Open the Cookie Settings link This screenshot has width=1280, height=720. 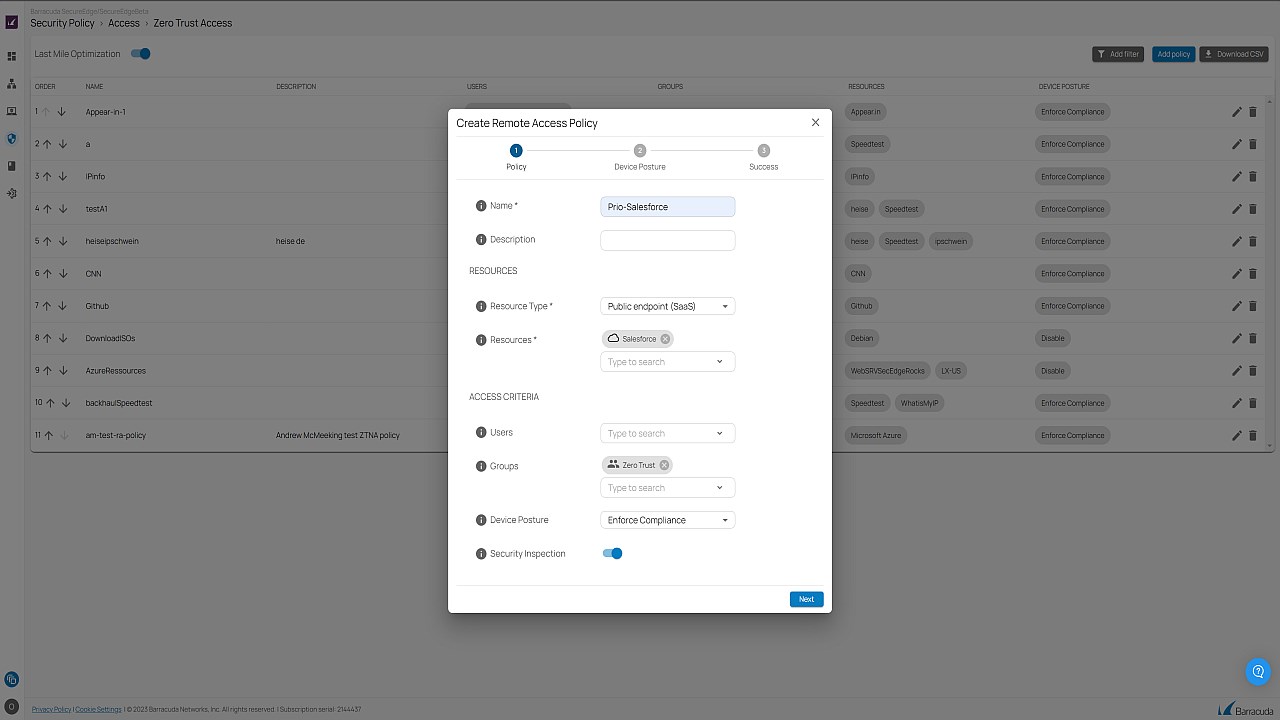[98, 709]
